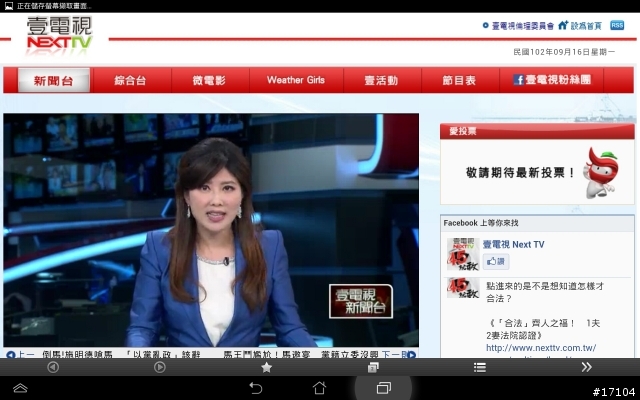Click the post text 點進來的是不是想知道怎樣才合法？
This screenshot has width=640, height=400.
[545, 292]
